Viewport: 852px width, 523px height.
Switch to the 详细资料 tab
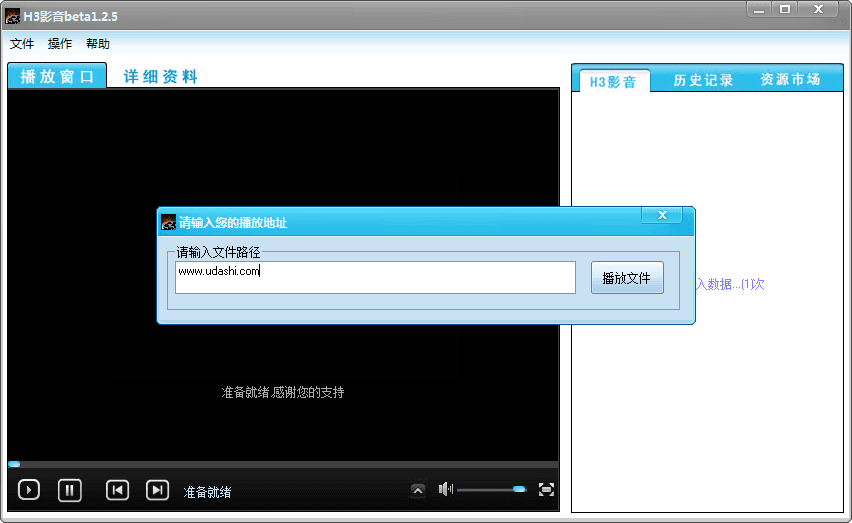(160, 77)
